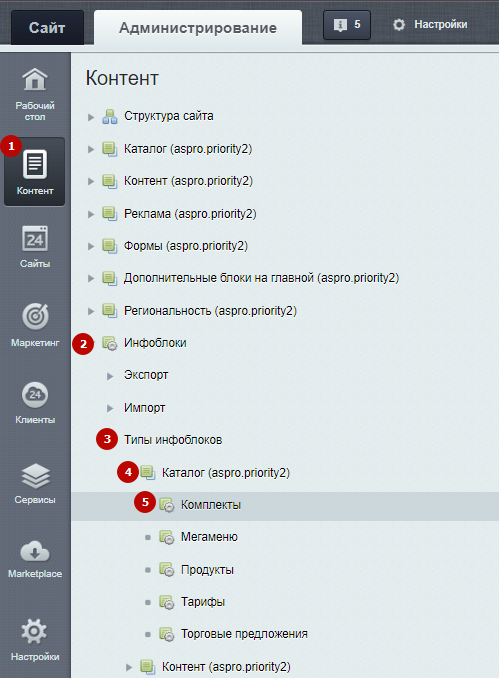Switch to the Сайт tab
Image resolution: width=499 pixels, height=678 pixels.
47,28
